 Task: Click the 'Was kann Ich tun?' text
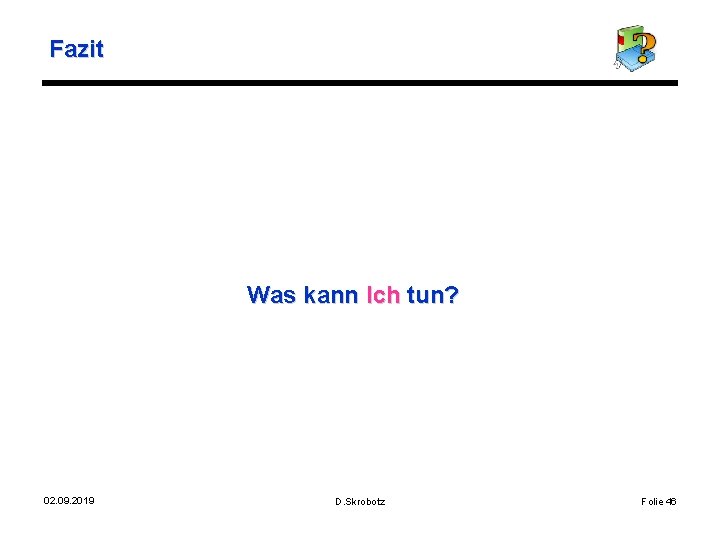click(353, 294)
